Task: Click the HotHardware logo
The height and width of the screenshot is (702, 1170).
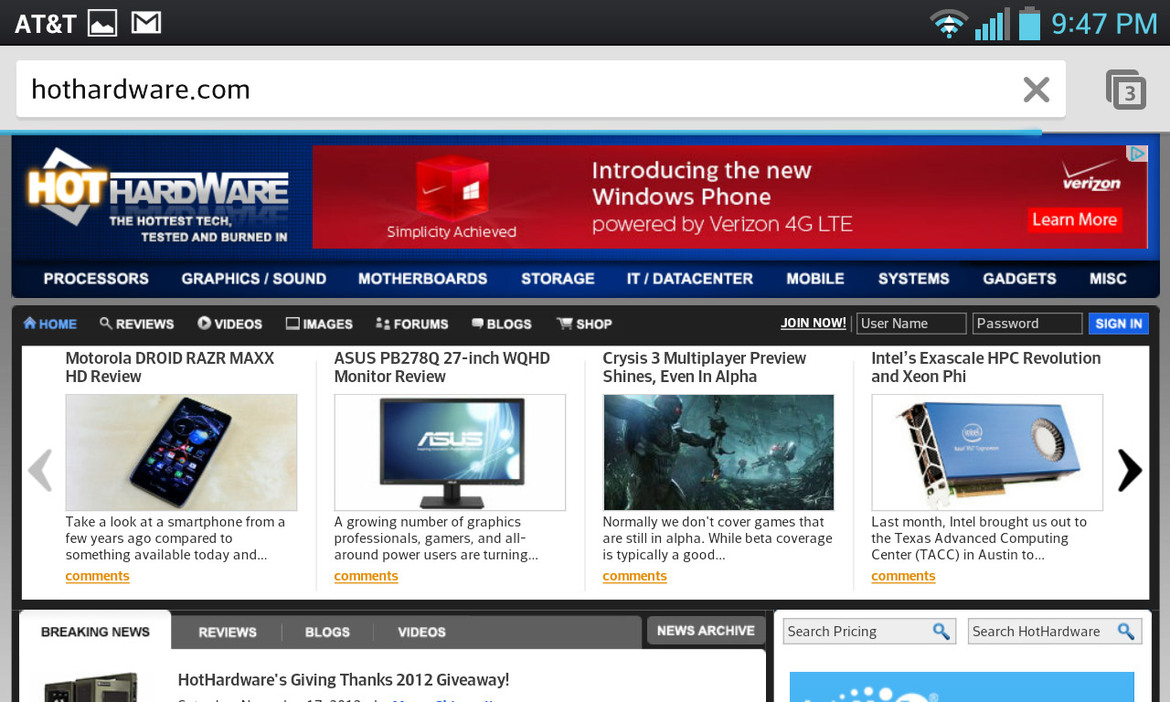Action: tap(157, 195)
